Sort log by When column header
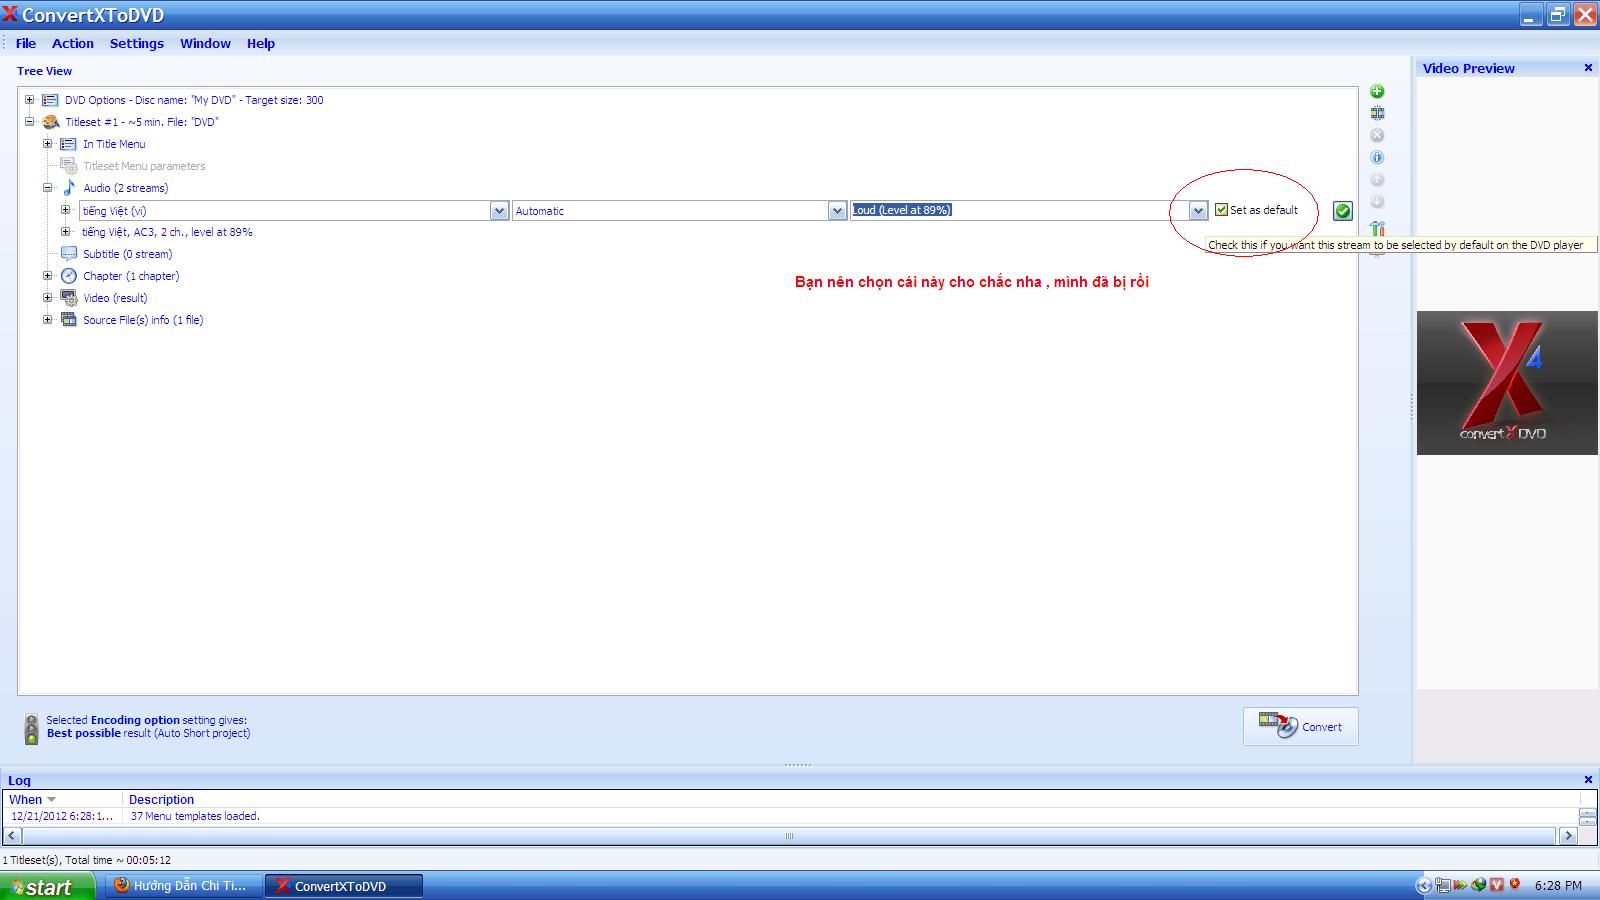Viewport: 1600px width, 900px height. (63, 799)
